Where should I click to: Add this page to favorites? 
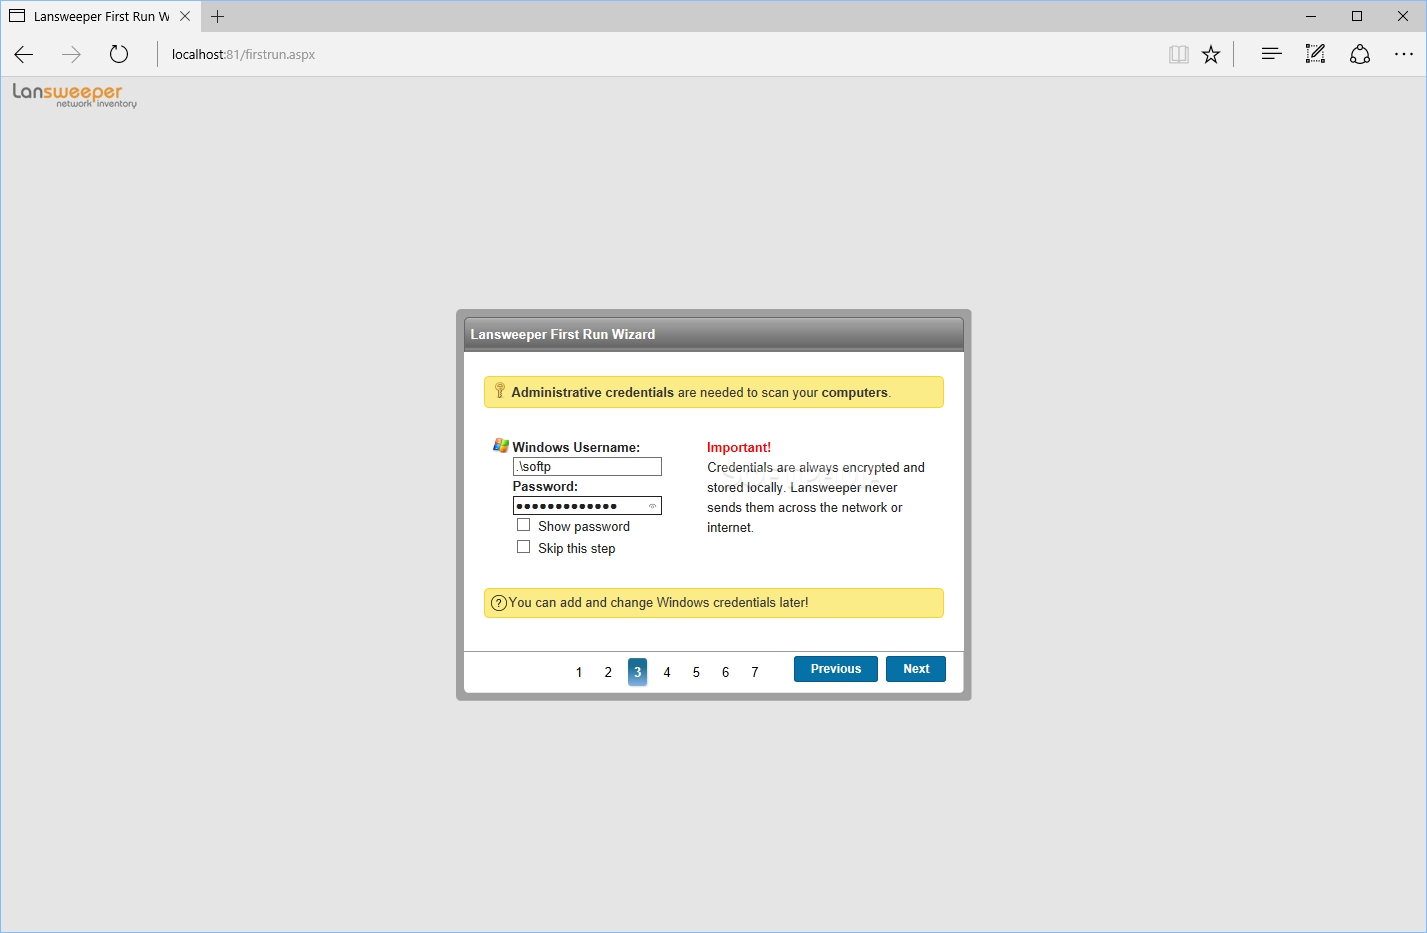pyautogui.click(x=1211, y=55)
